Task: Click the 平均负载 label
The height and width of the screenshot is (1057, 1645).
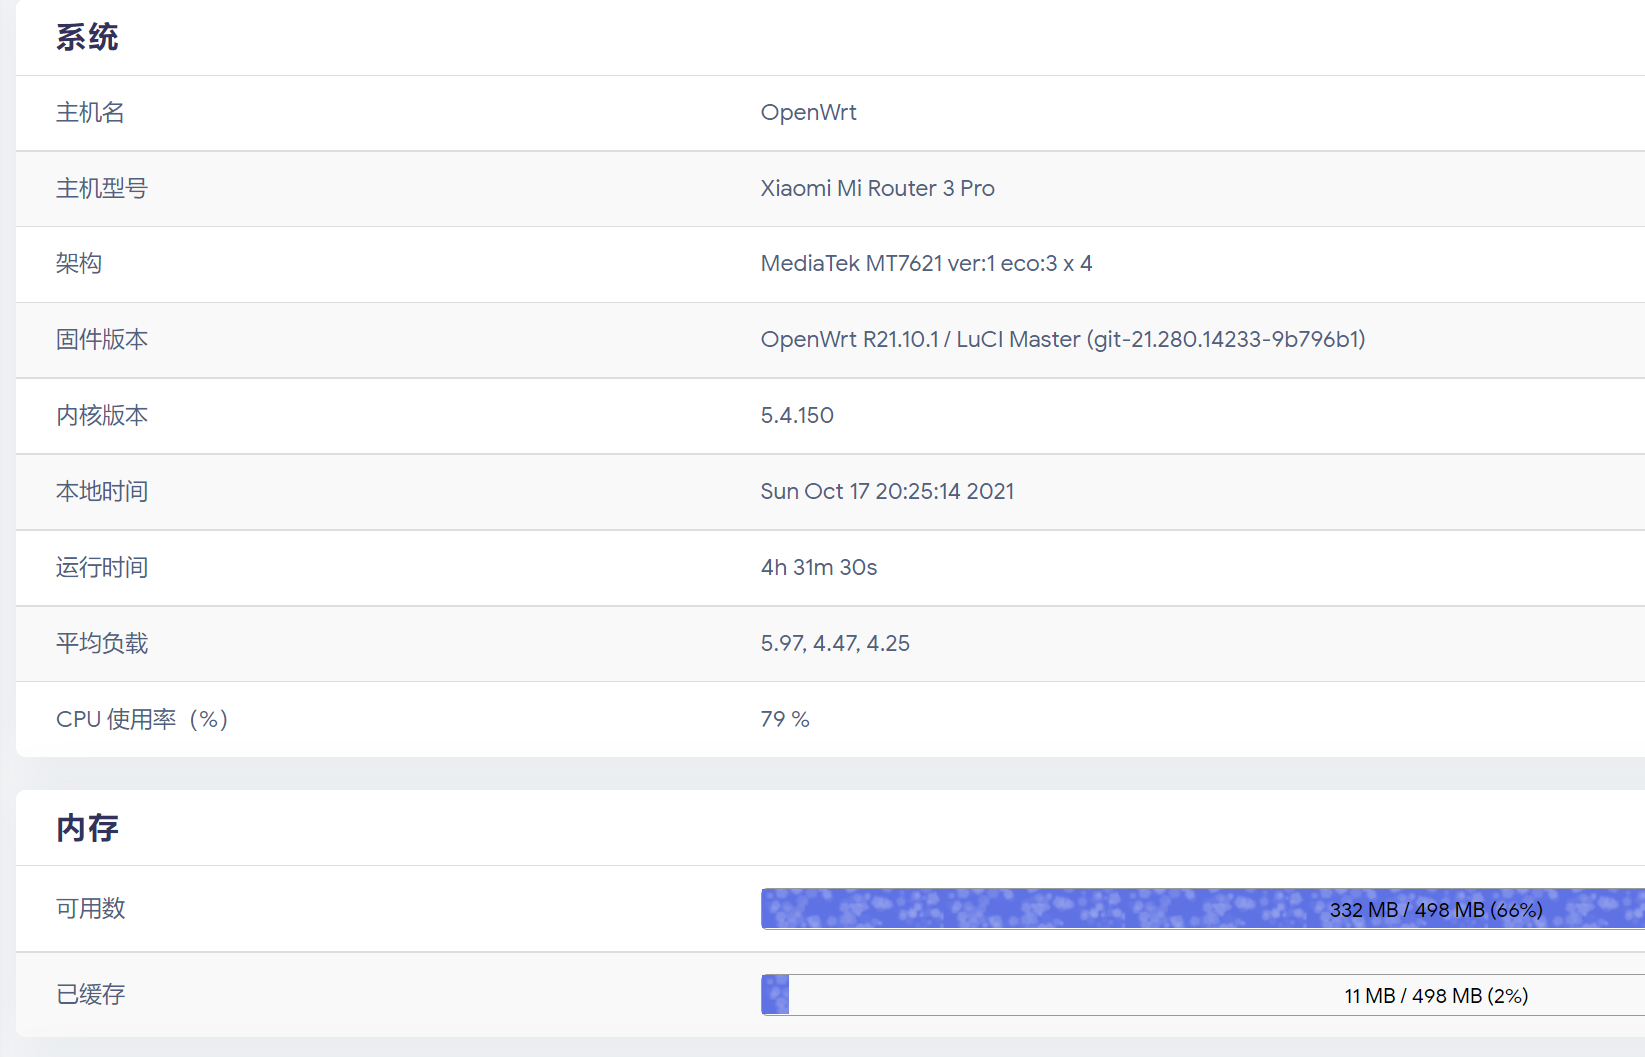Action: [102, 643]
